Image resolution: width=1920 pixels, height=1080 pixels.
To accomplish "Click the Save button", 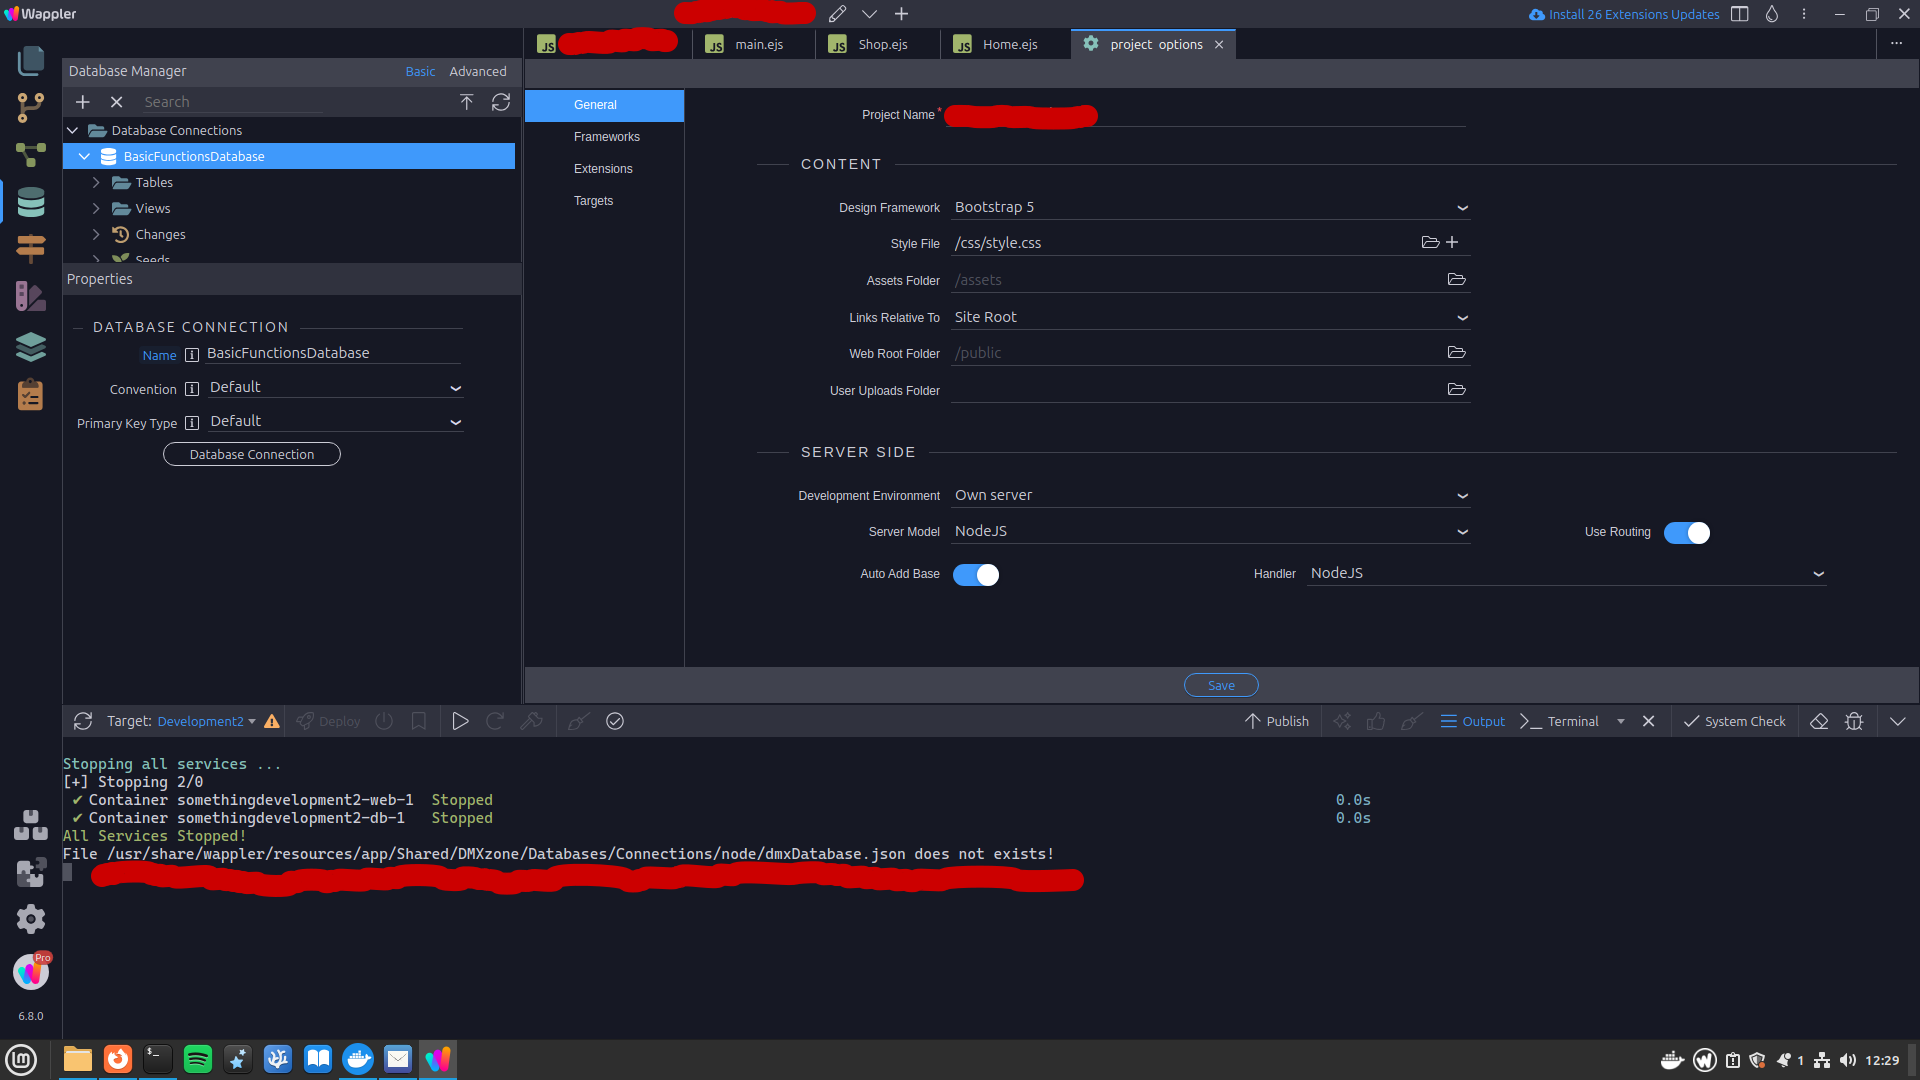I will (x=1220, y=685).
